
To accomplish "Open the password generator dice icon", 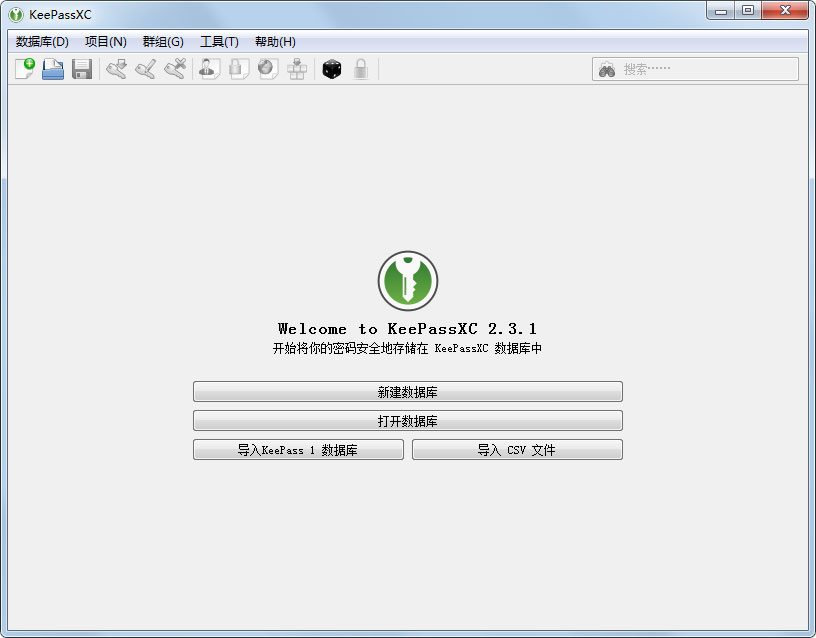I will tap(332, 69).
